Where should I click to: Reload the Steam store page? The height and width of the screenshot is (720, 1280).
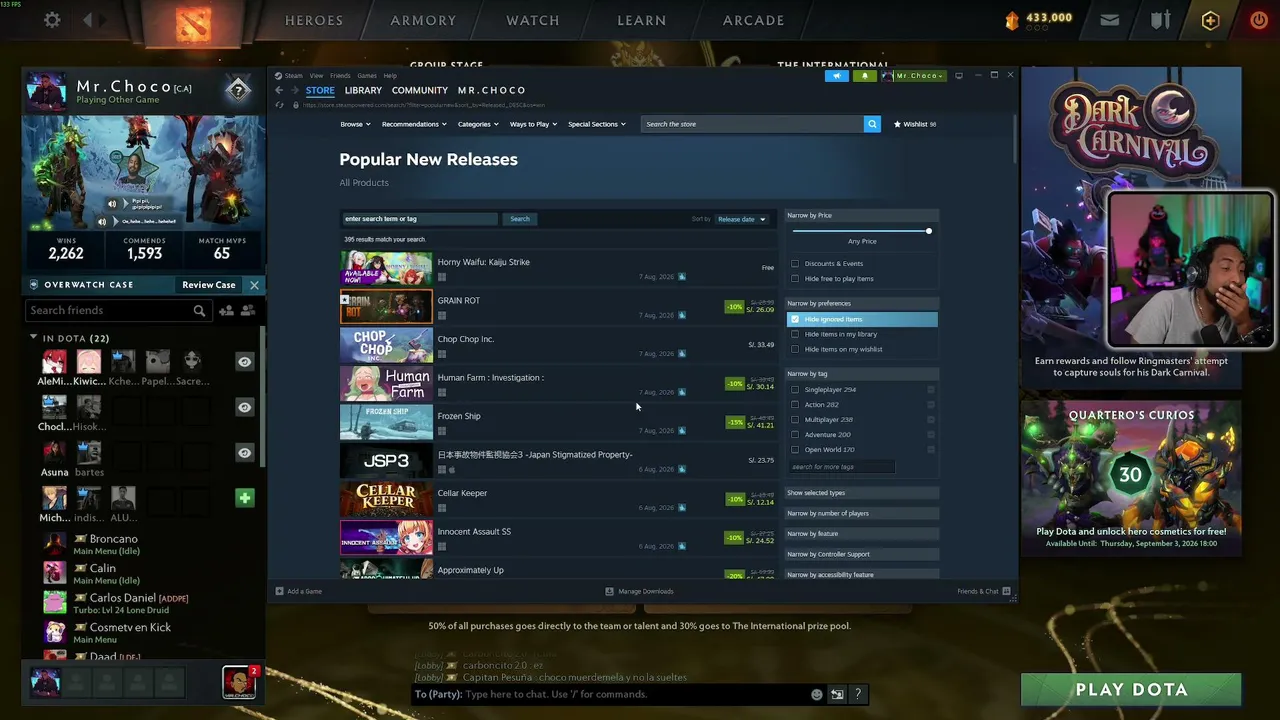pyautogui.click(x=280, y=105)
